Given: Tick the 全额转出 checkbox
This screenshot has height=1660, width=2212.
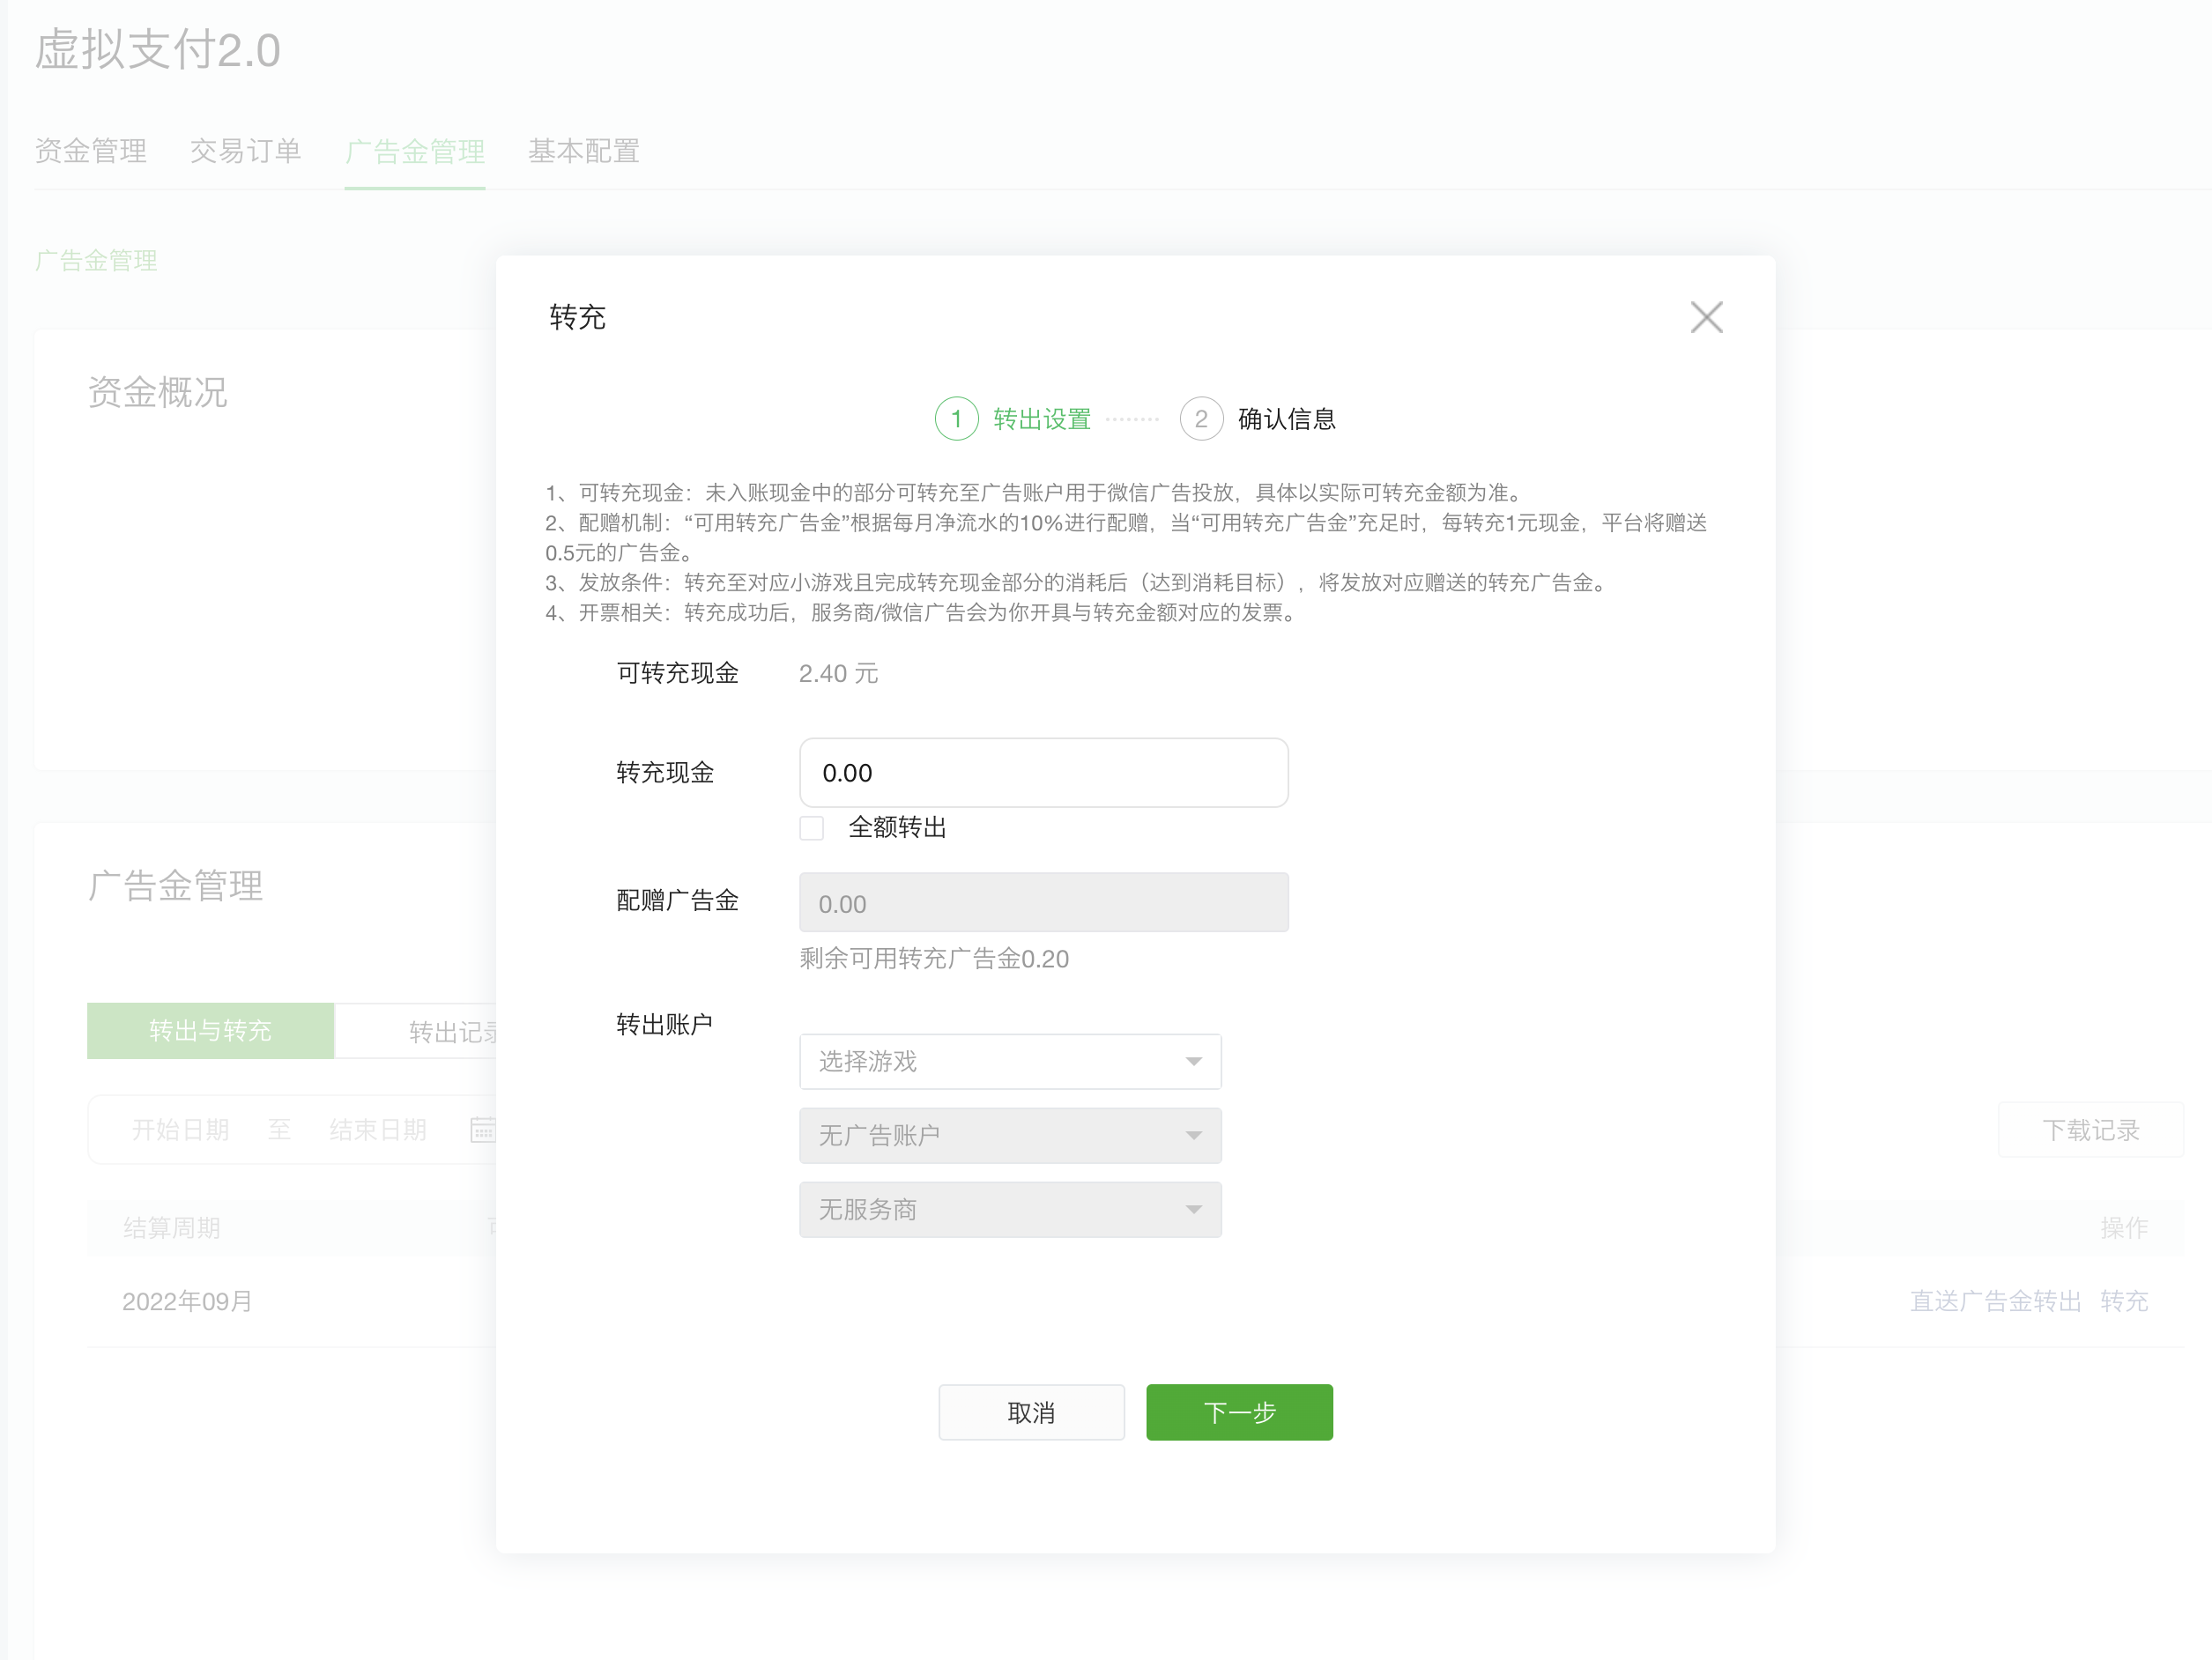Looking at the screenshot, I should pos(812,828).
